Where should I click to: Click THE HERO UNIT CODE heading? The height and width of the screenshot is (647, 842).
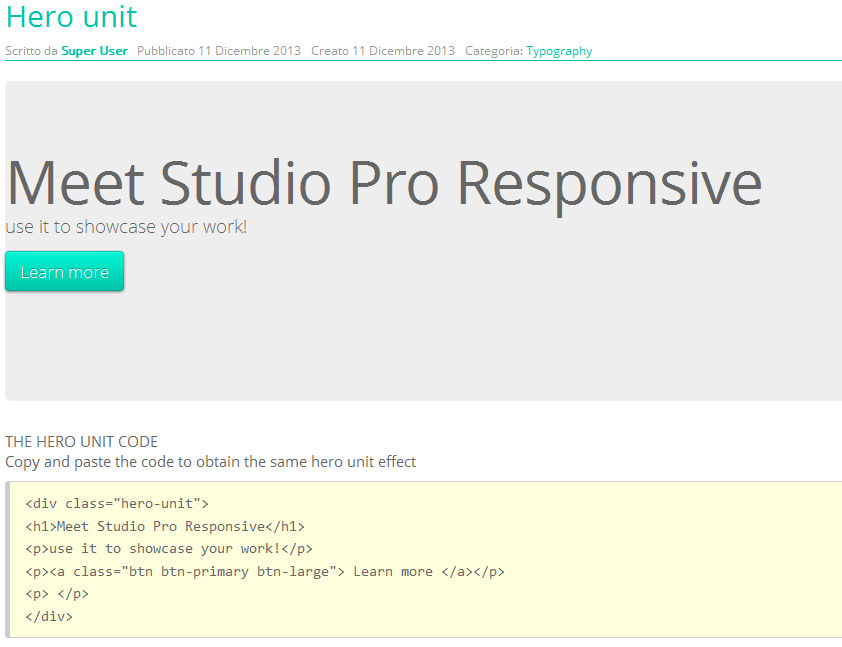coord(81,441)
